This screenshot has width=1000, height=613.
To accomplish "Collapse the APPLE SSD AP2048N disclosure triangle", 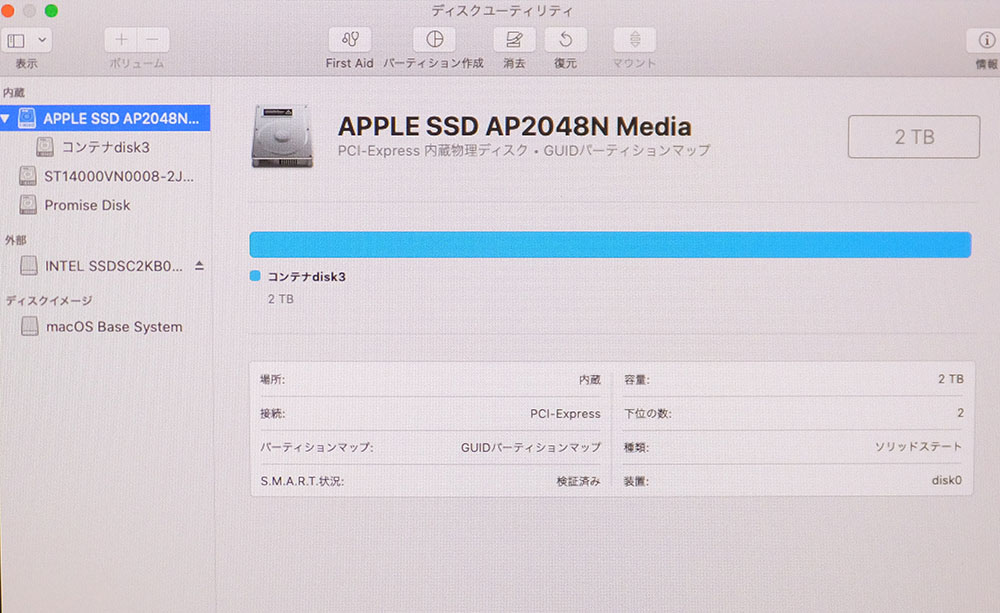I will coord(6,119).
